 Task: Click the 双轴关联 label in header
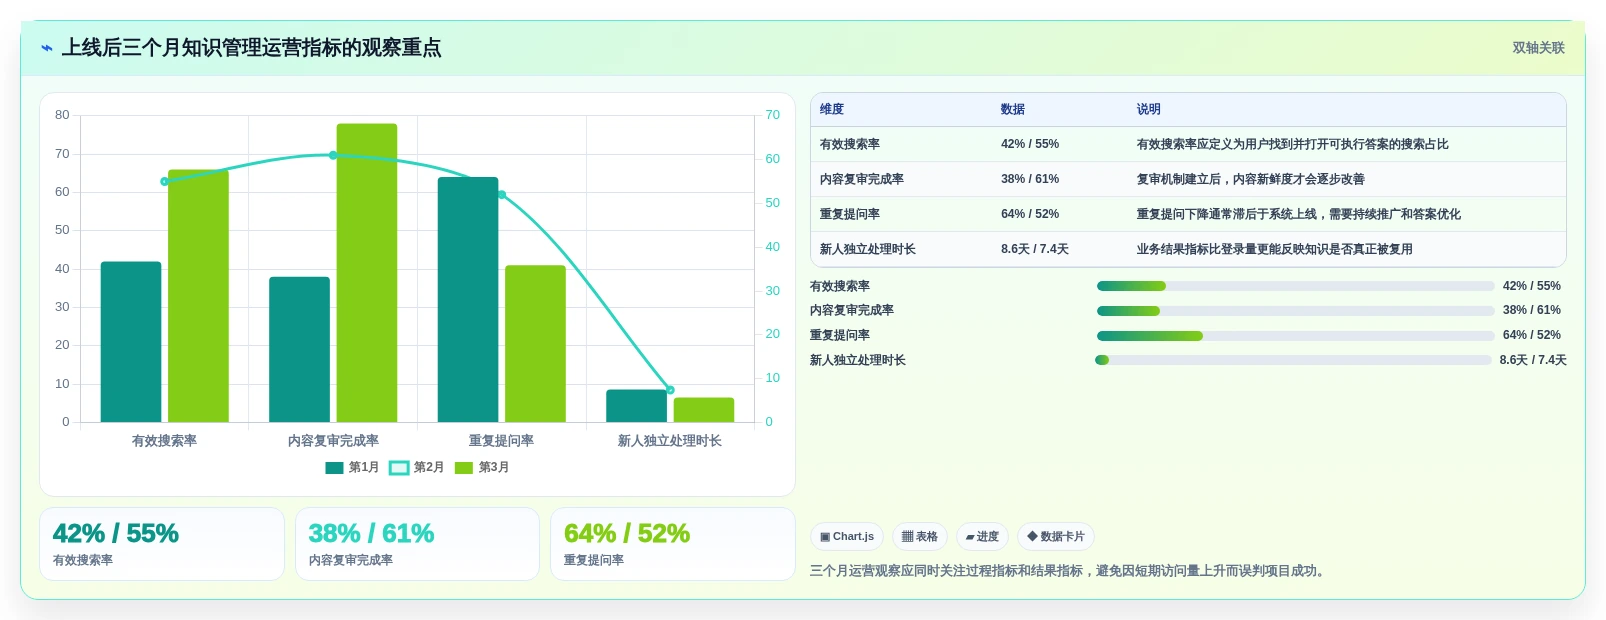1538,48
